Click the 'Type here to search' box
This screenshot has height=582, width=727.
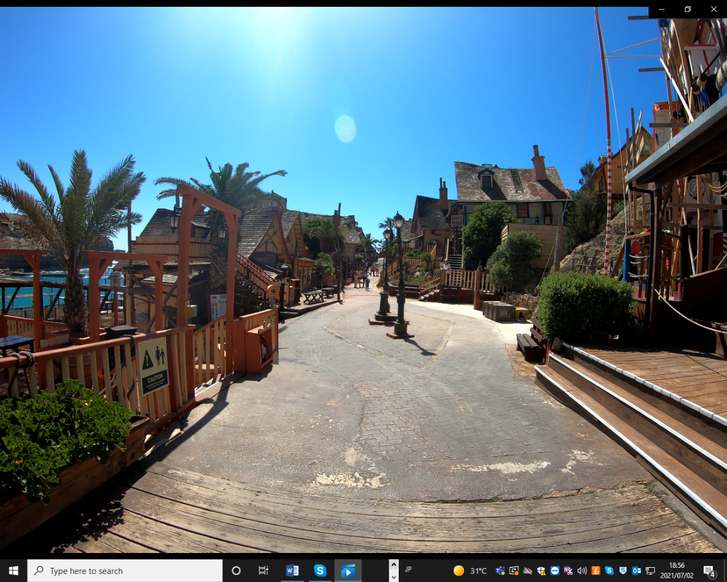pos(125,571)
